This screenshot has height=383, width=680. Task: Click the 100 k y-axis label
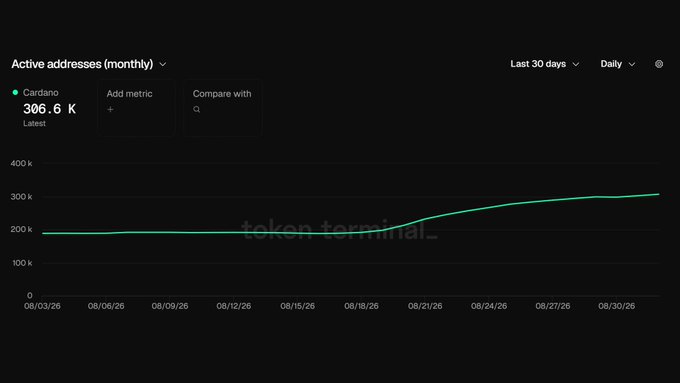(22, 263)
